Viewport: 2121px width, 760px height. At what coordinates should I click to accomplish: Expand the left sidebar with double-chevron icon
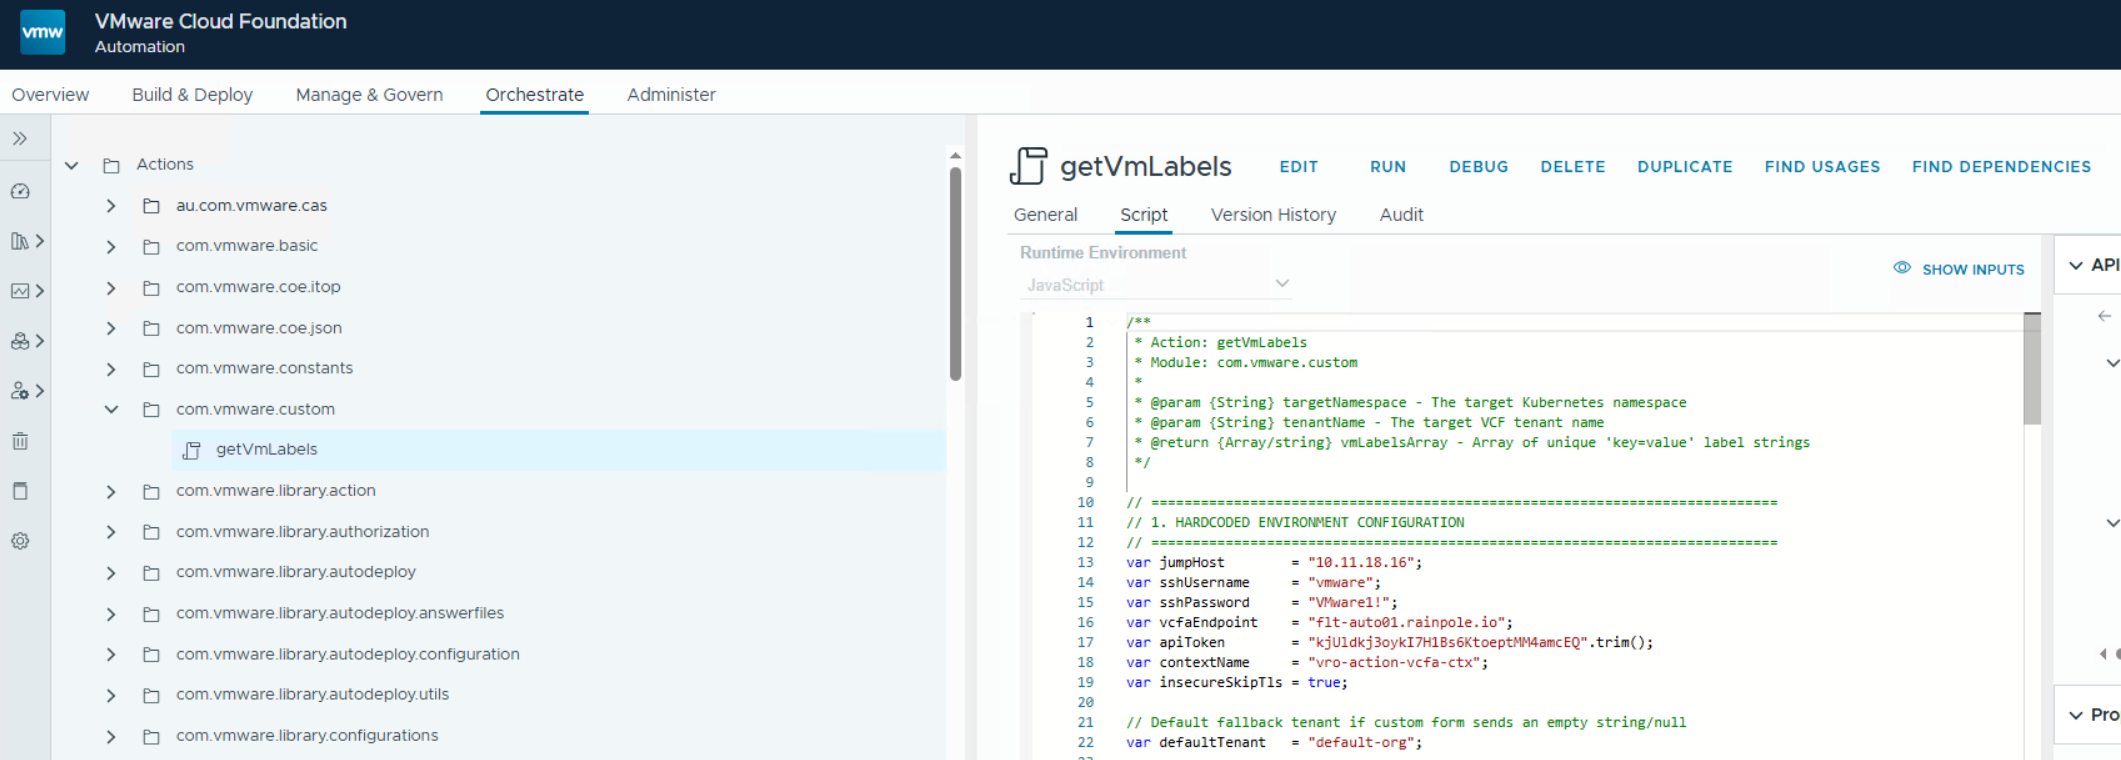20,139
